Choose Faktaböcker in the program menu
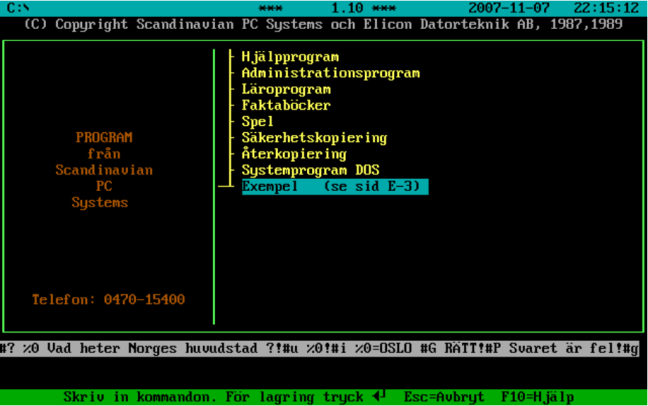The width and height of the screenshot is (648, 406). (286, 105)
